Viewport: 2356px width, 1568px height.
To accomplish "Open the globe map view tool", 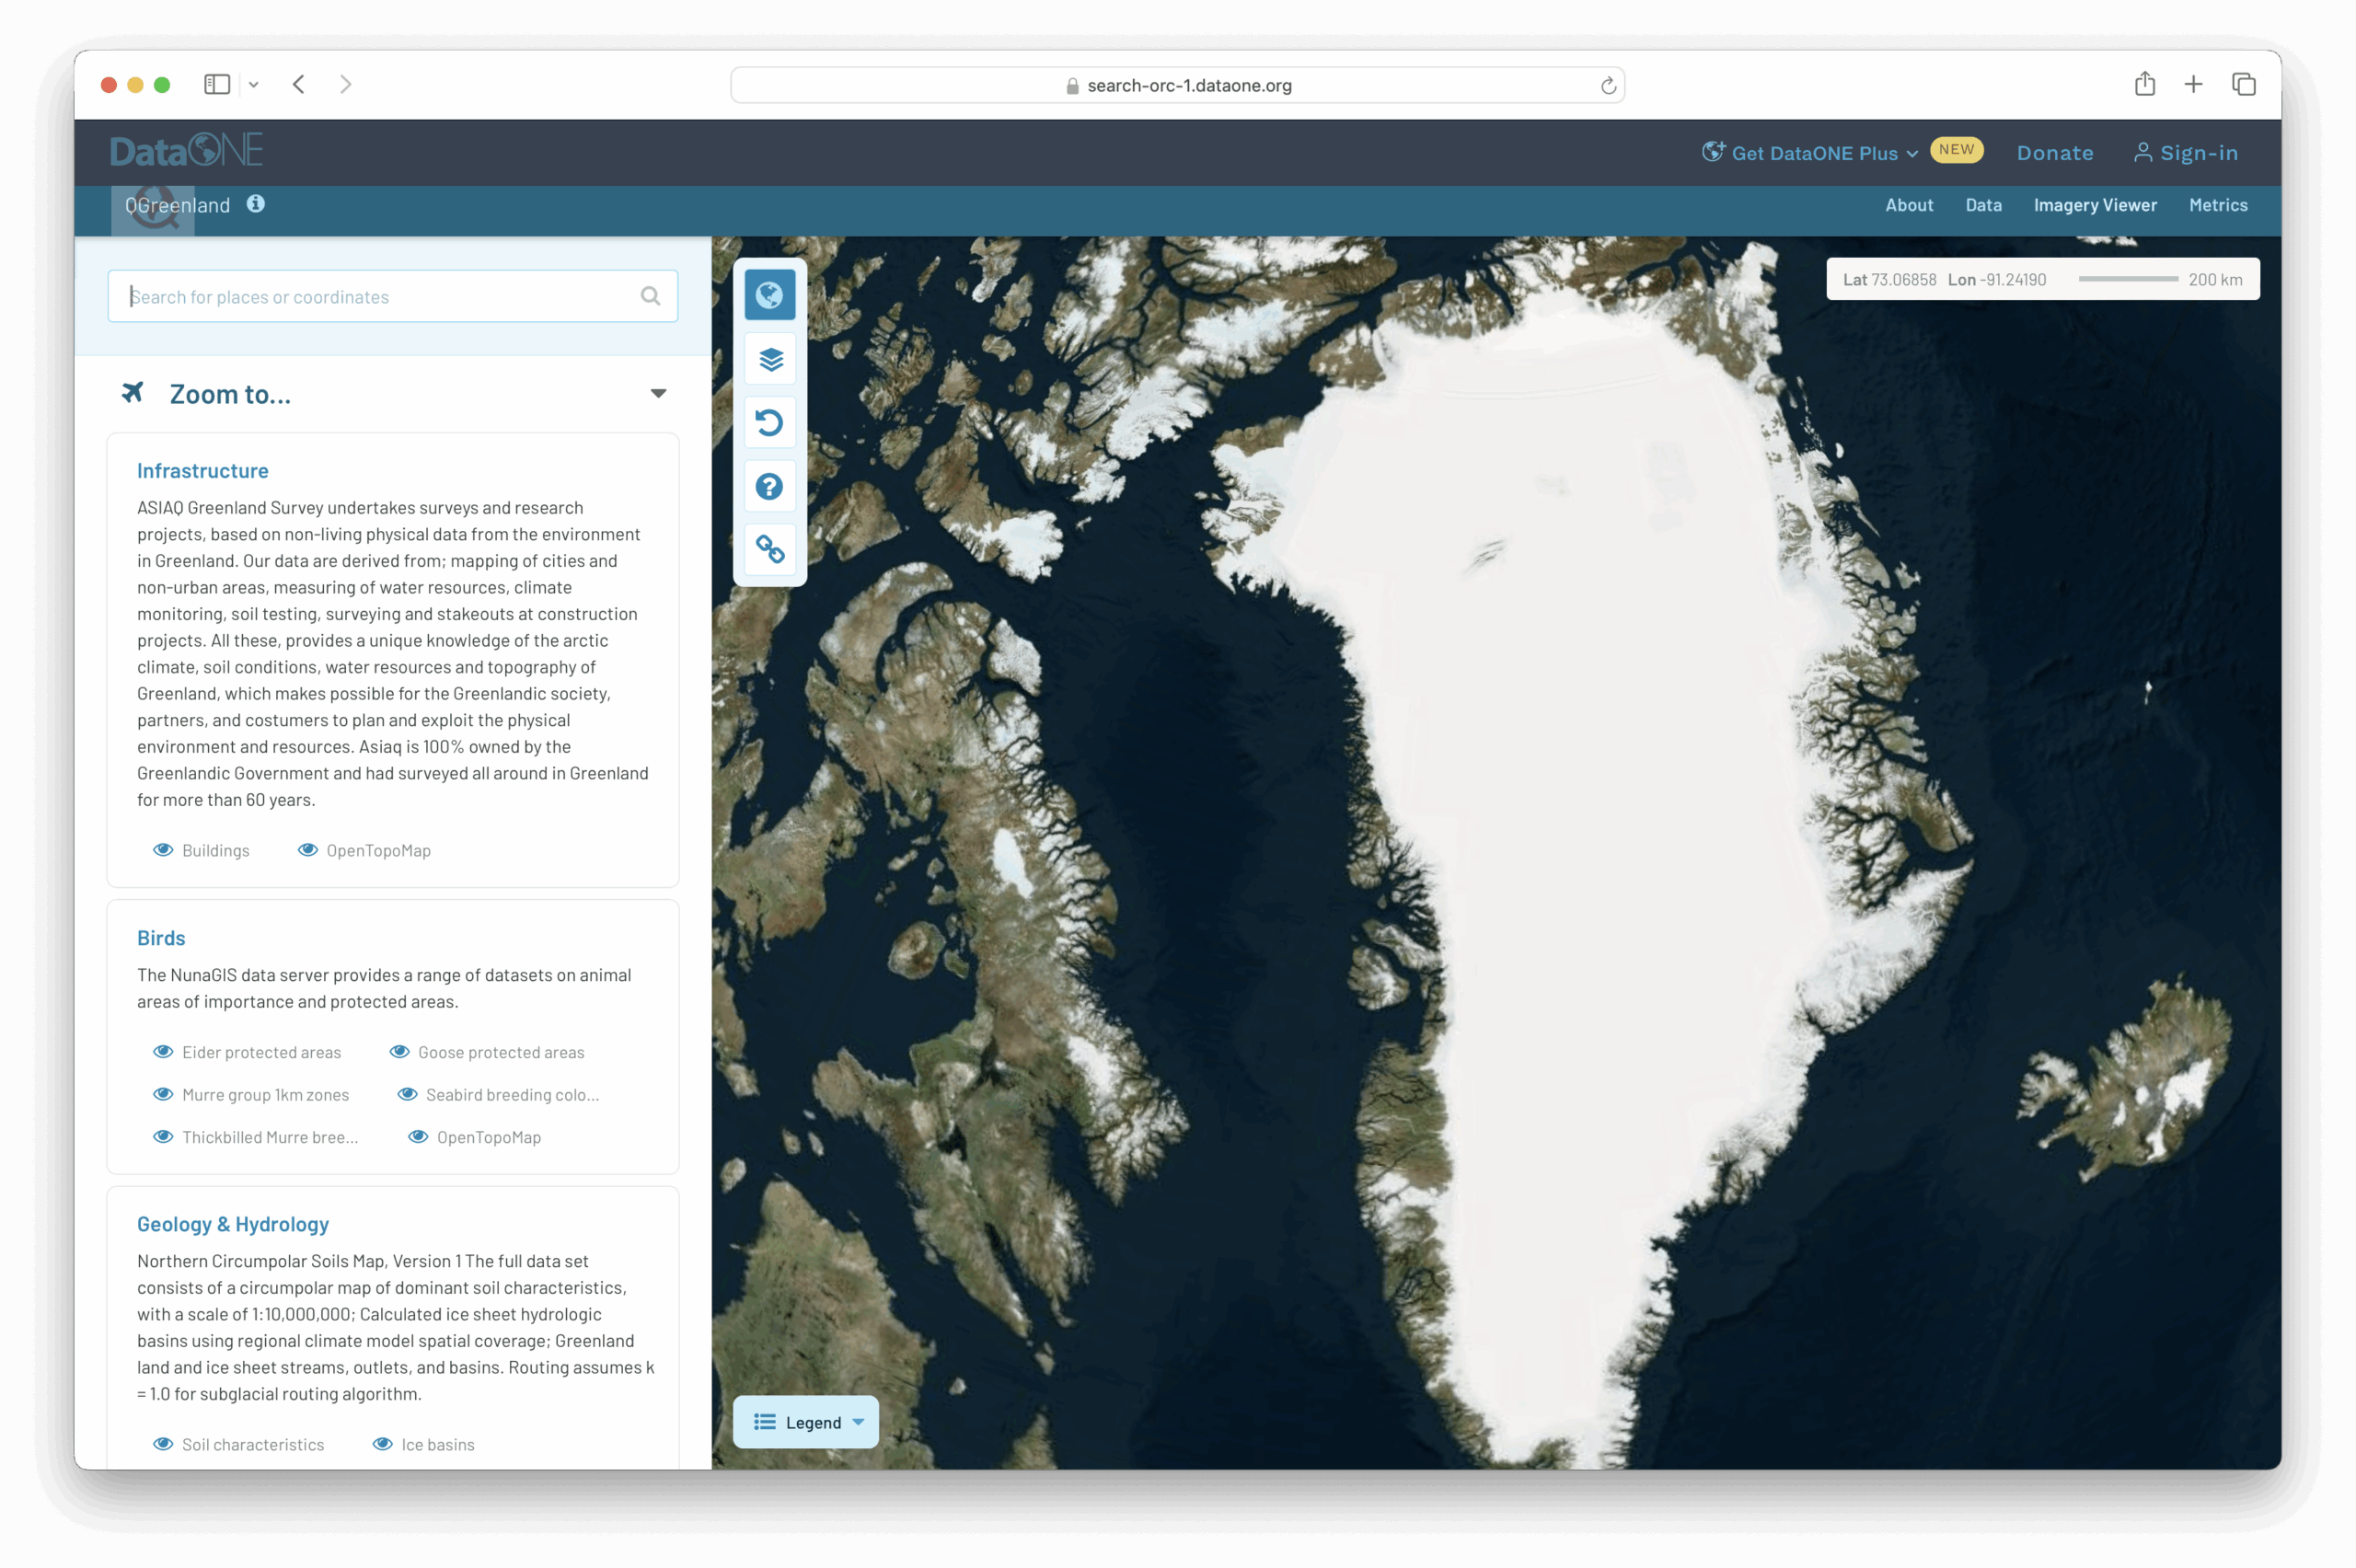I will pyautogui.click(x=769, y=295).
